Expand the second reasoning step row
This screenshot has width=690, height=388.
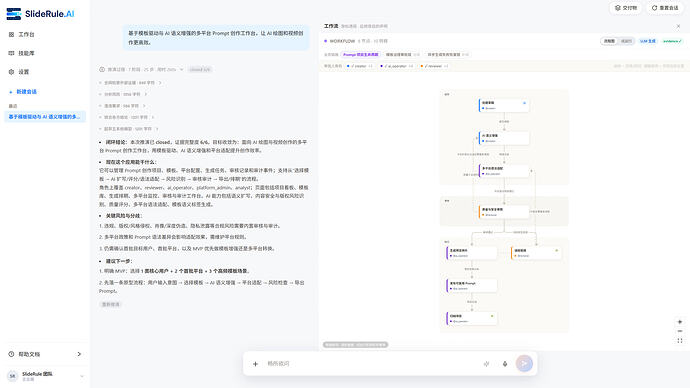(123, 94)
